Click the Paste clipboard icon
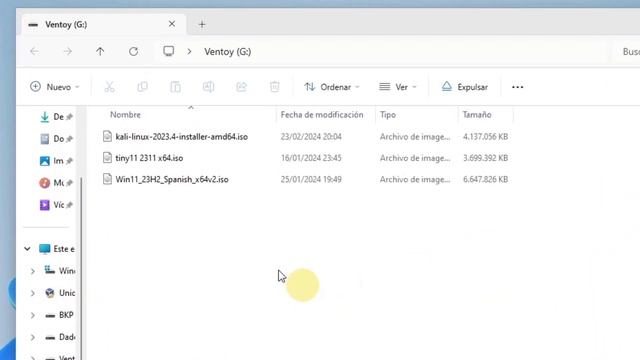This screenshot has width=640, height=360. 176,87
